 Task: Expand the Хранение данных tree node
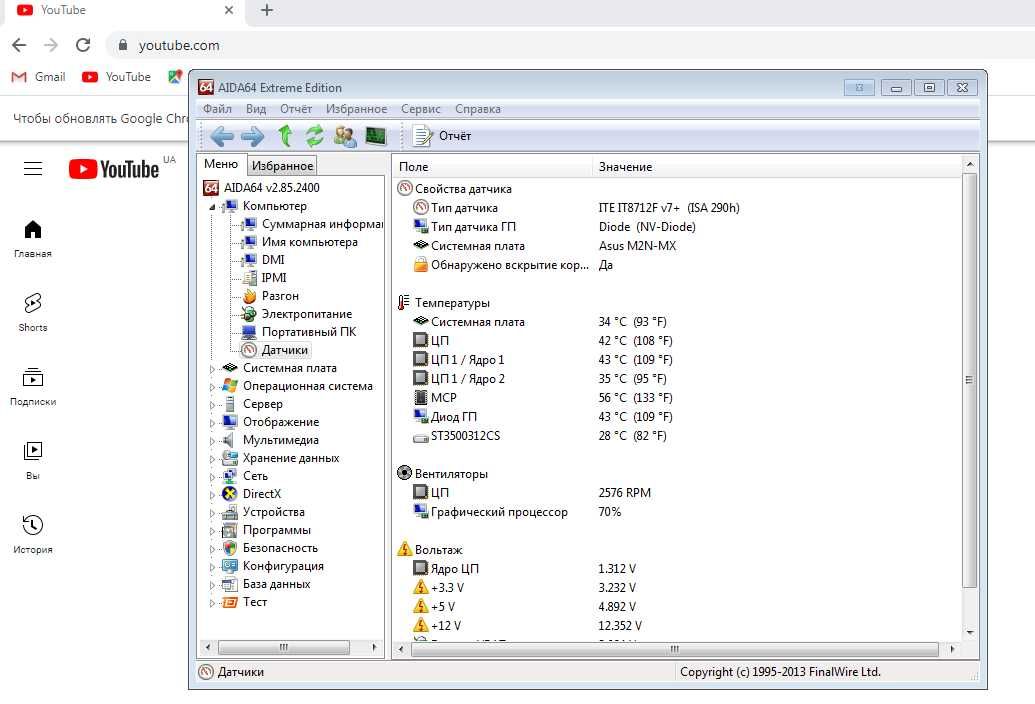point(213,459)
